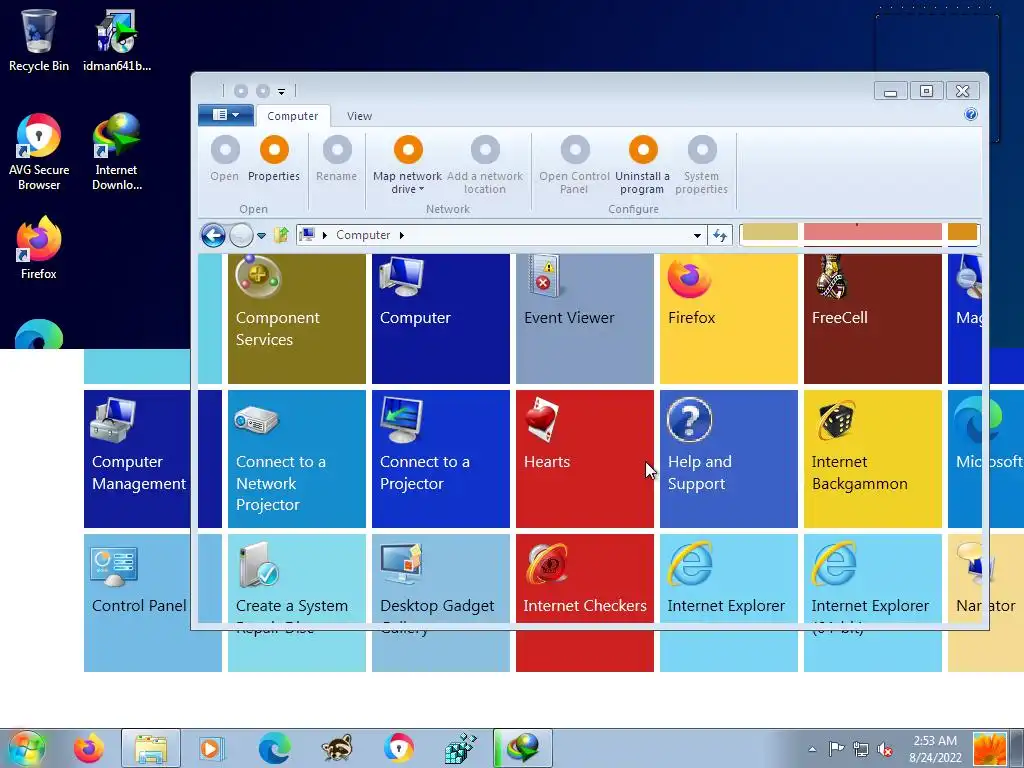
Task: Launch the Firefox tile in the grid
Action: tap(729, 319)
